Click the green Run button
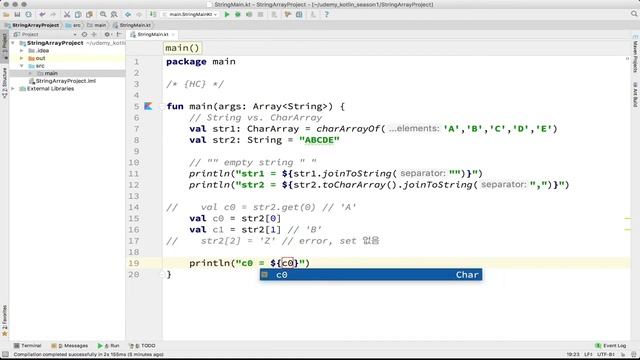 point(227,14)
